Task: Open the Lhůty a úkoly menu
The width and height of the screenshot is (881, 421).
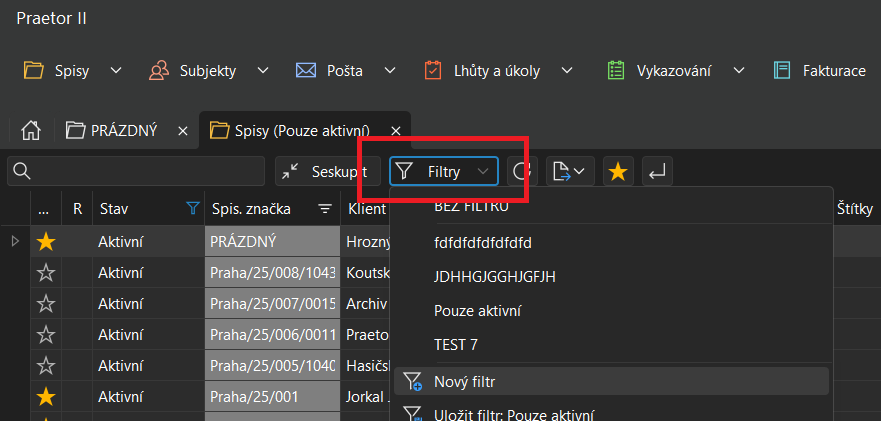Action: pos(496,71)
